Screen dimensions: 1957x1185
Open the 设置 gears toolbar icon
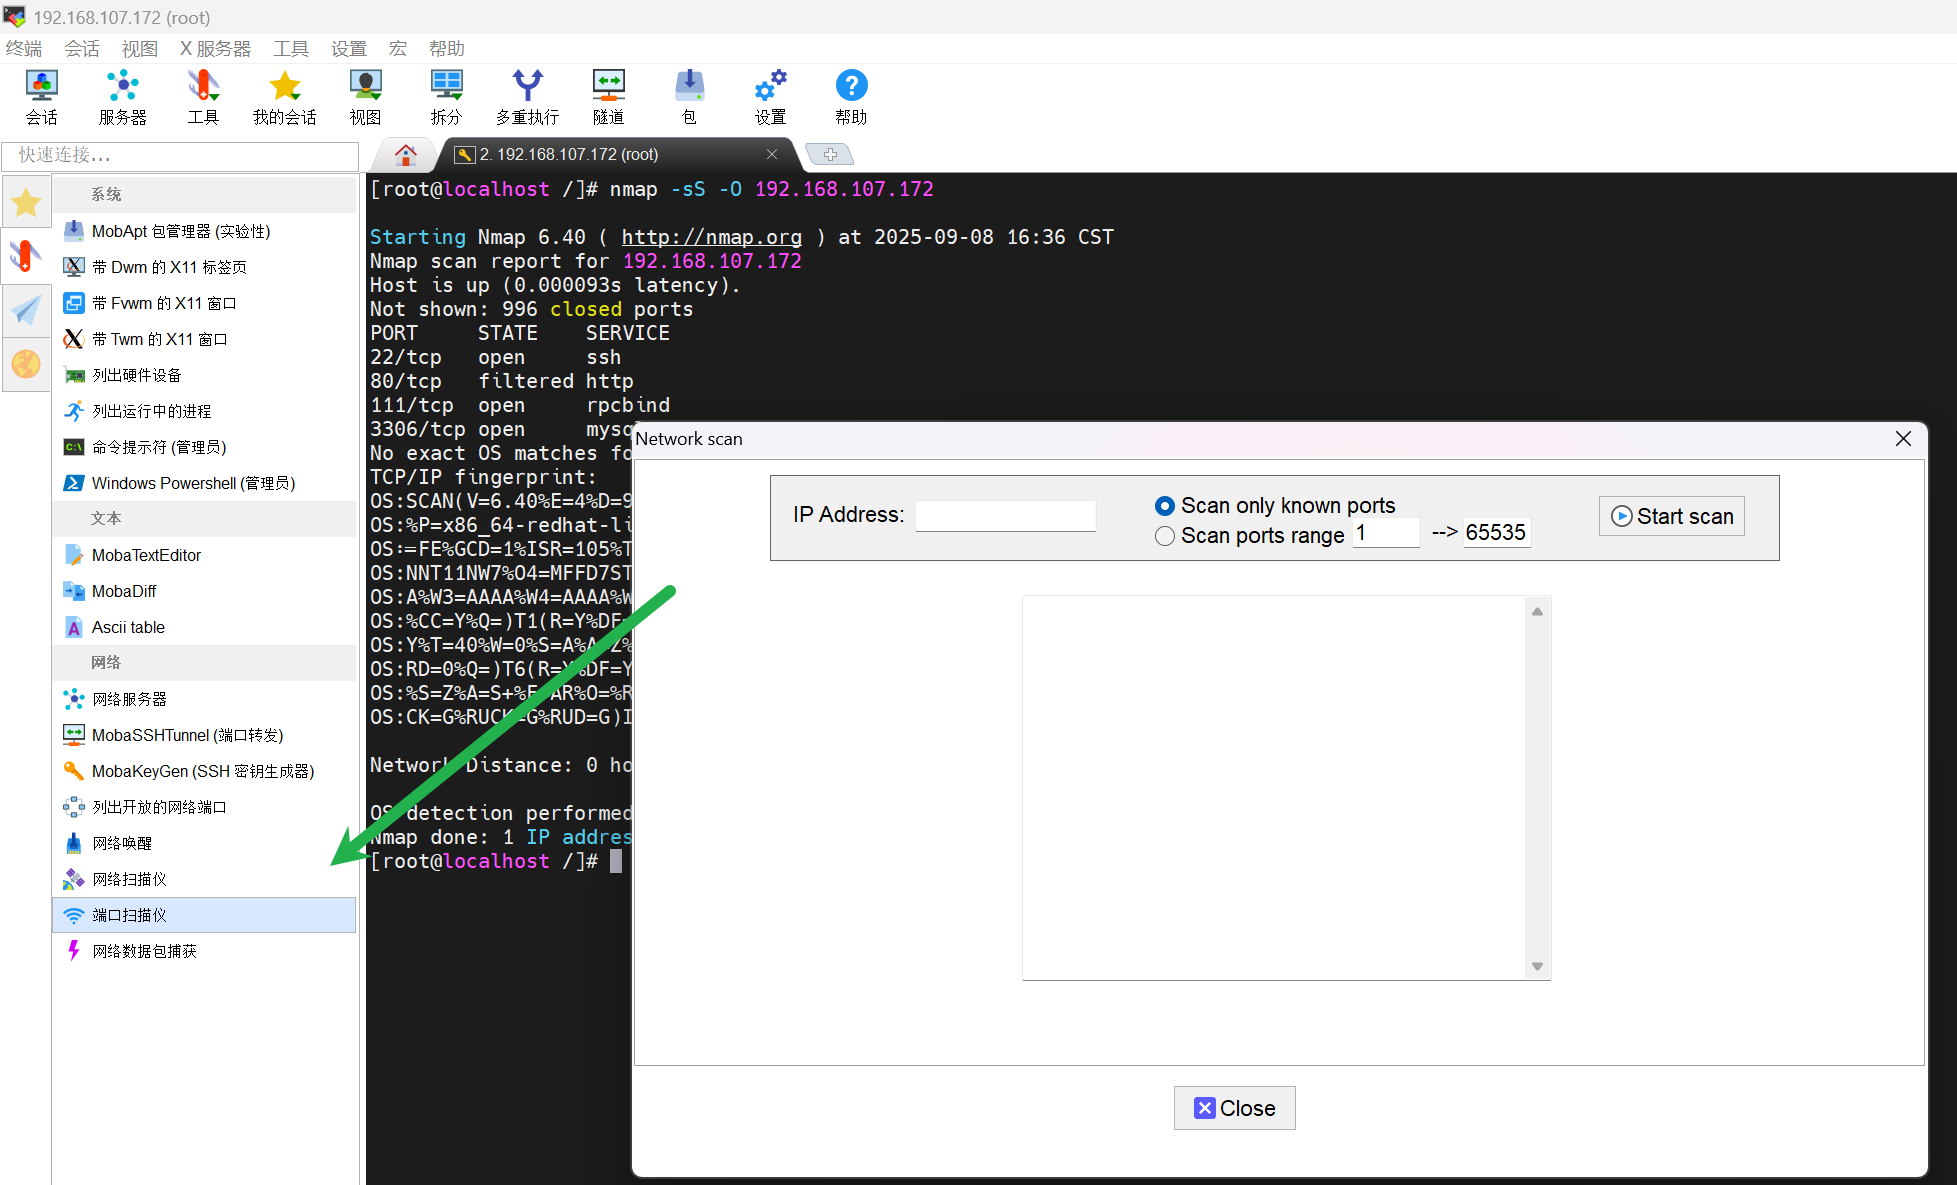coord(770,97)
